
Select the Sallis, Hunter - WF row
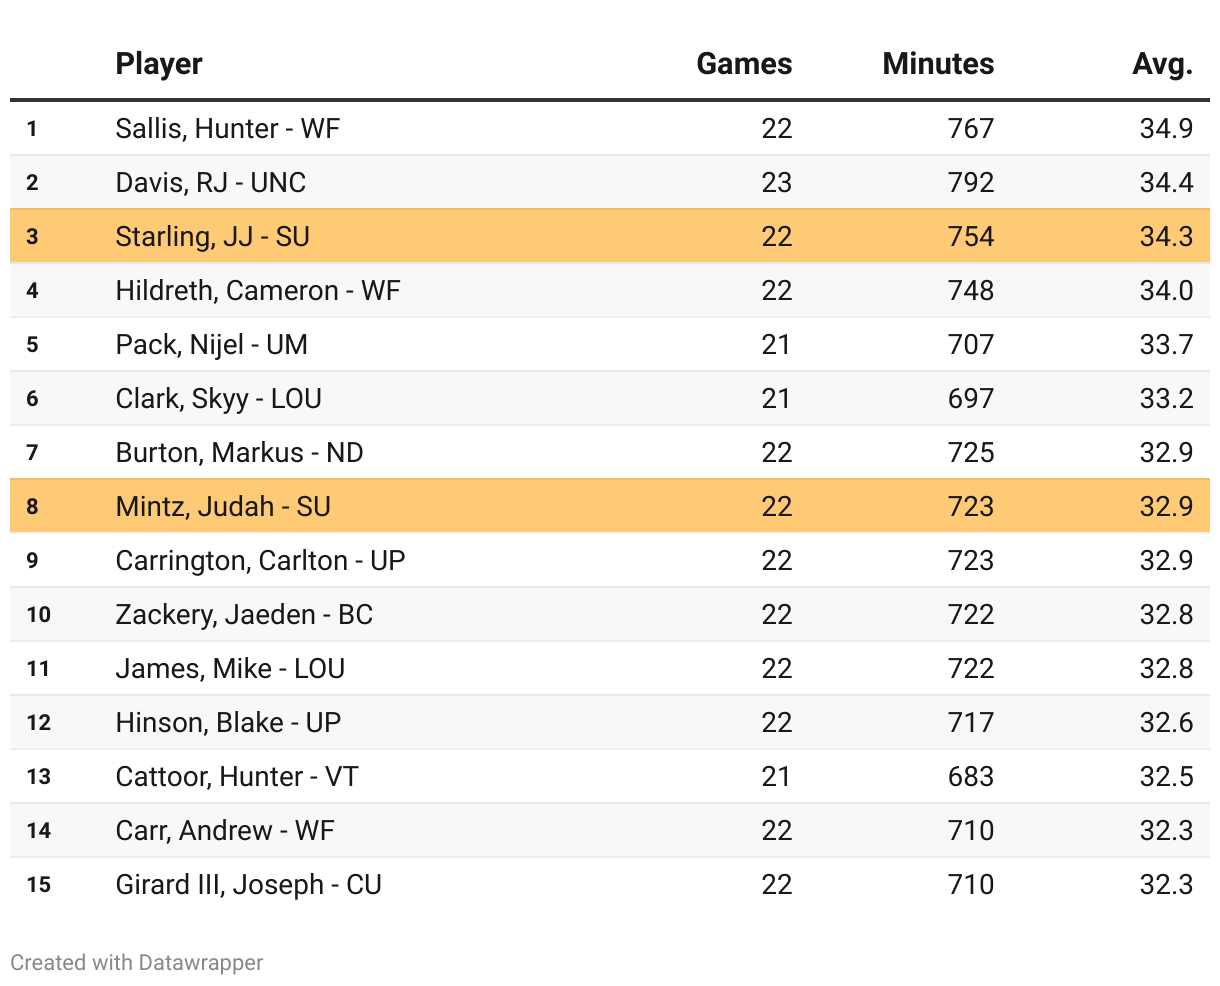tap(228, 128)
